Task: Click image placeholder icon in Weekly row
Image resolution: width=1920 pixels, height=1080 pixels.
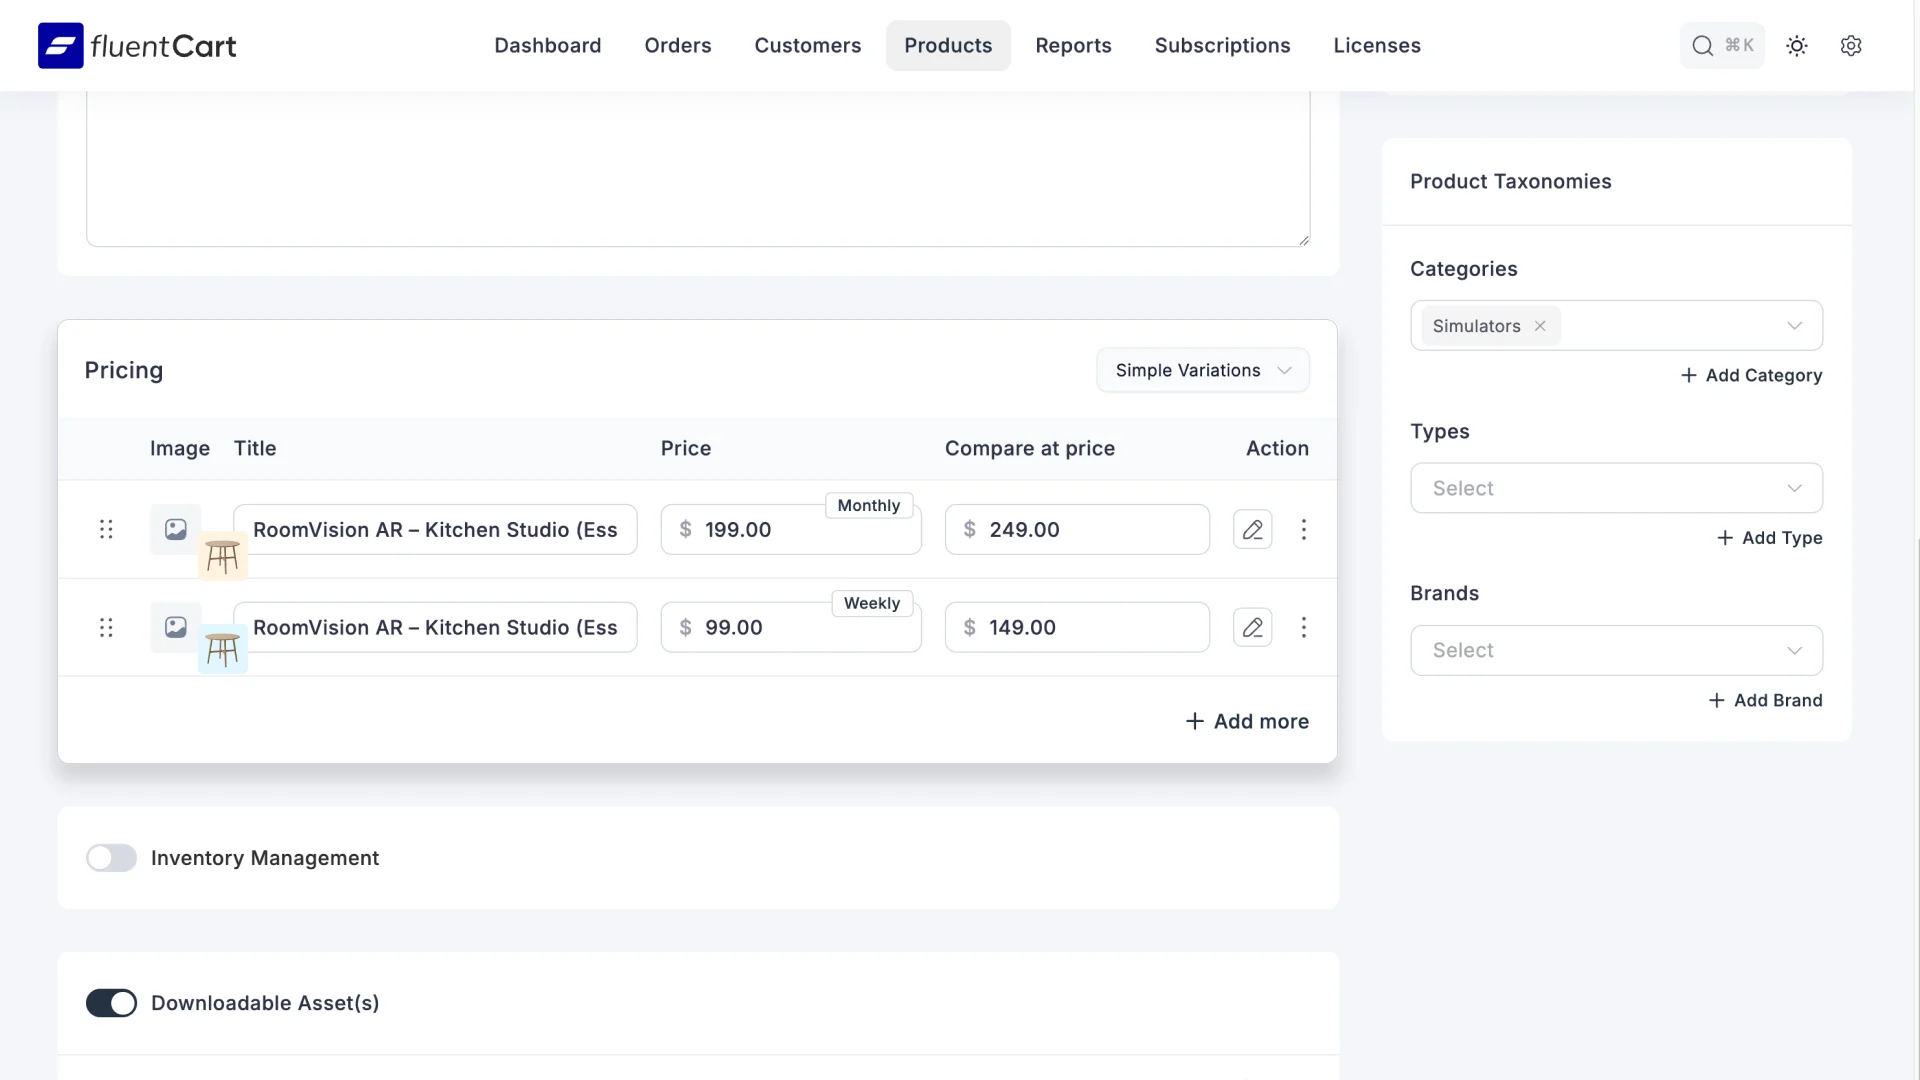Action: click(x=176, y=628)
